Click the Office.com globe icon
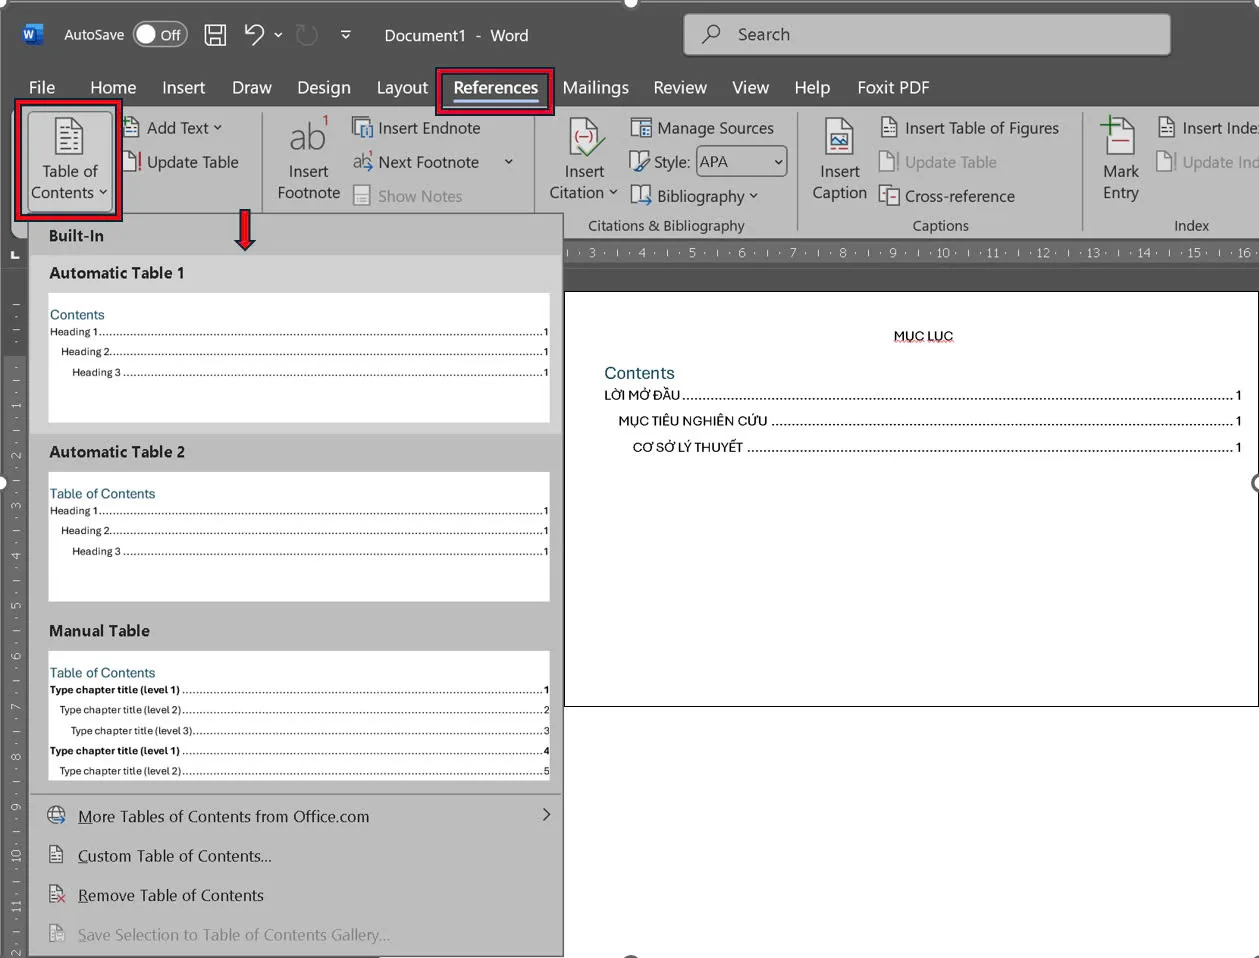This screenshot has width=1259, height=958. [57, 815]
